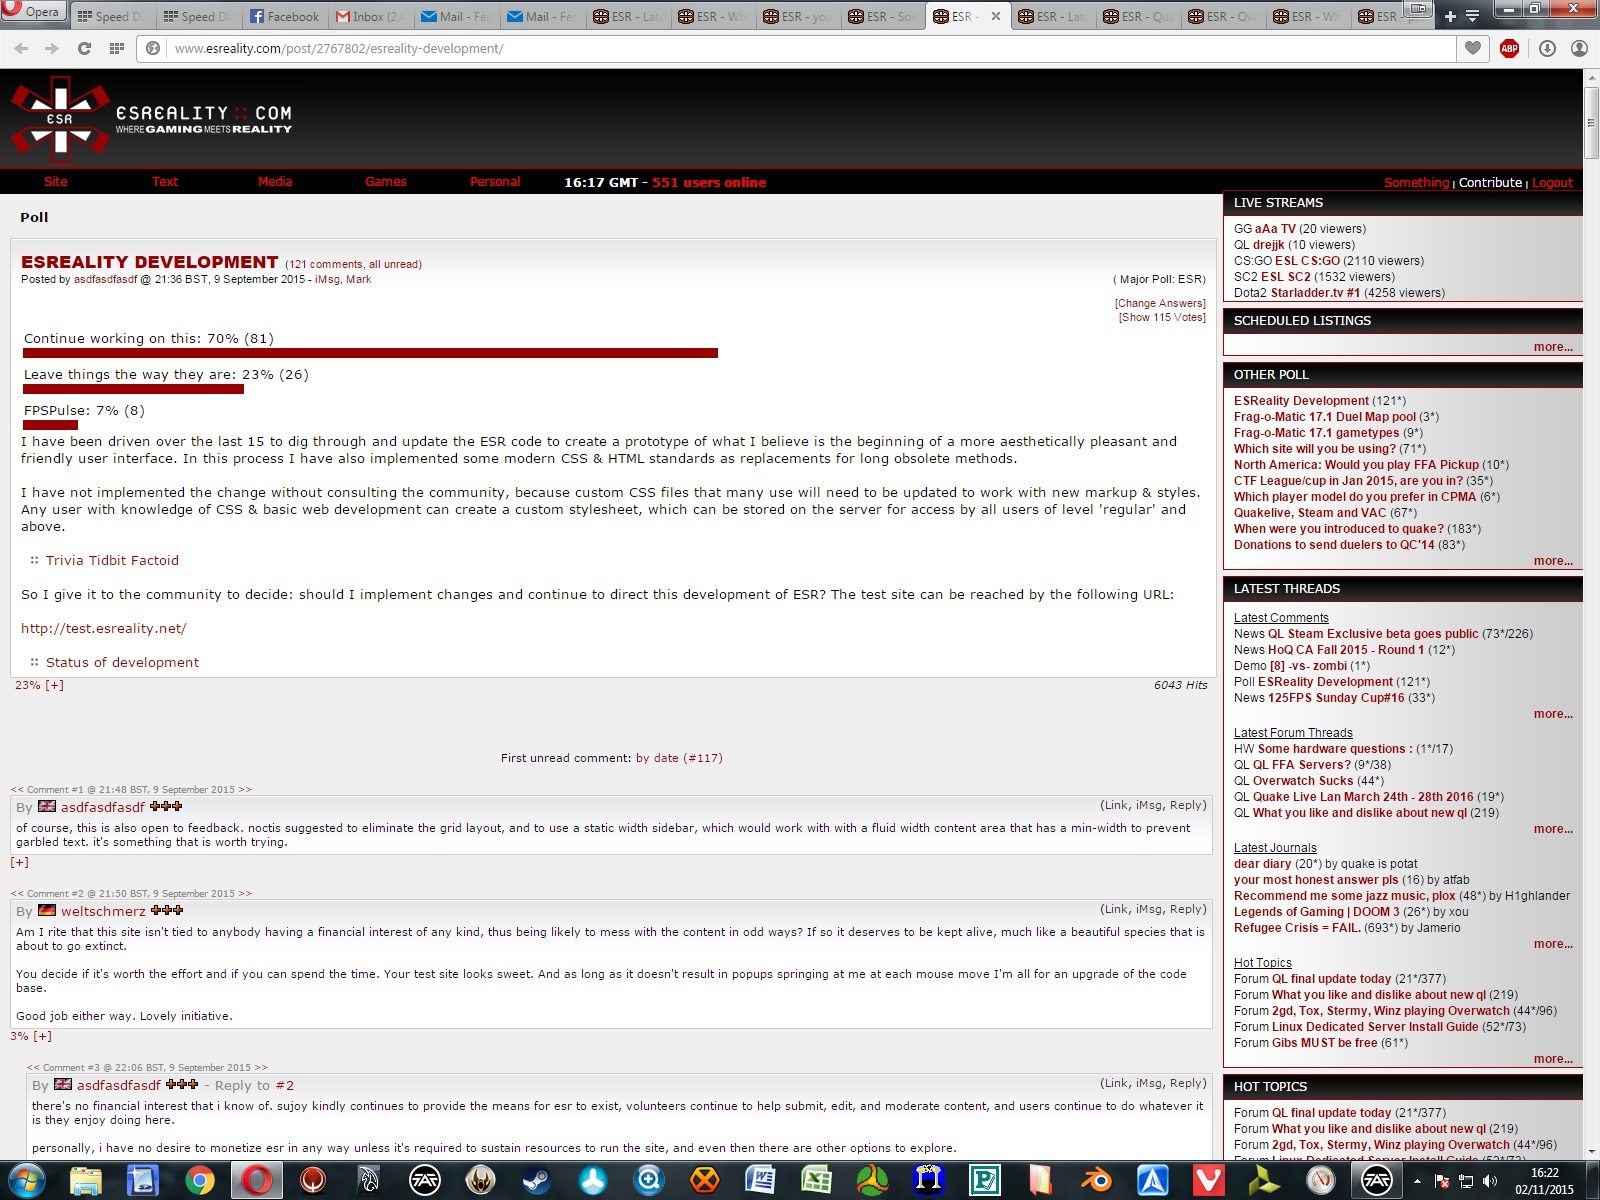
Task: Open the Media menu
Action: coord(275,181)
